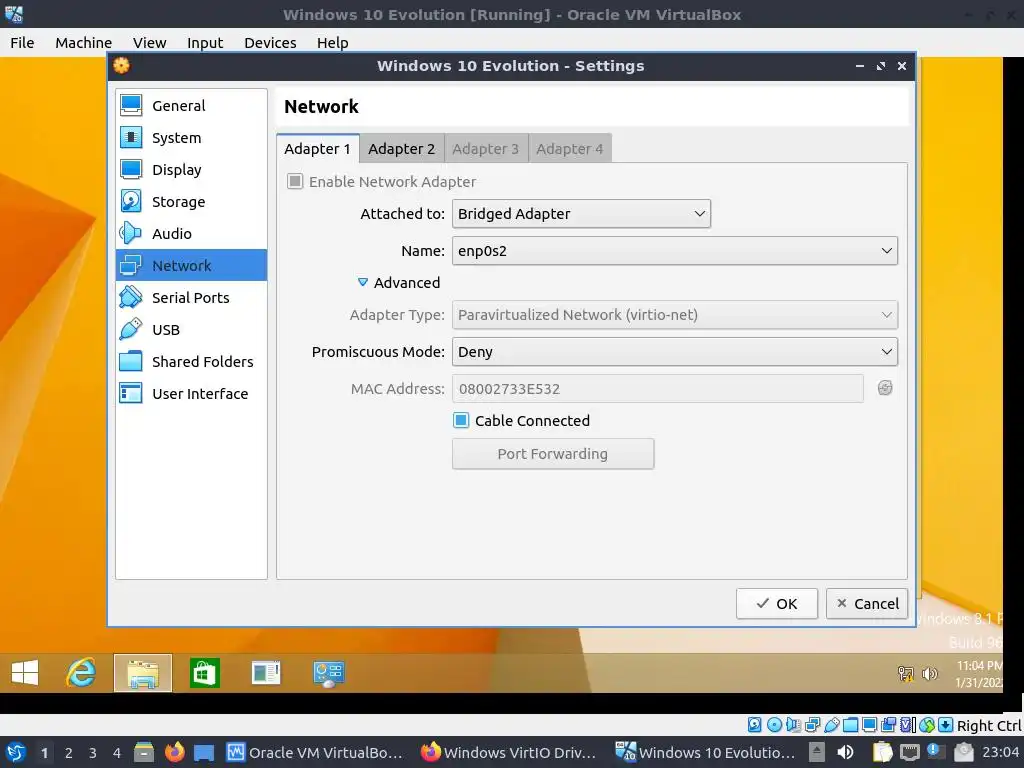Open the View menu
The image size is (1024, 768).
click(x=150, y=42)
